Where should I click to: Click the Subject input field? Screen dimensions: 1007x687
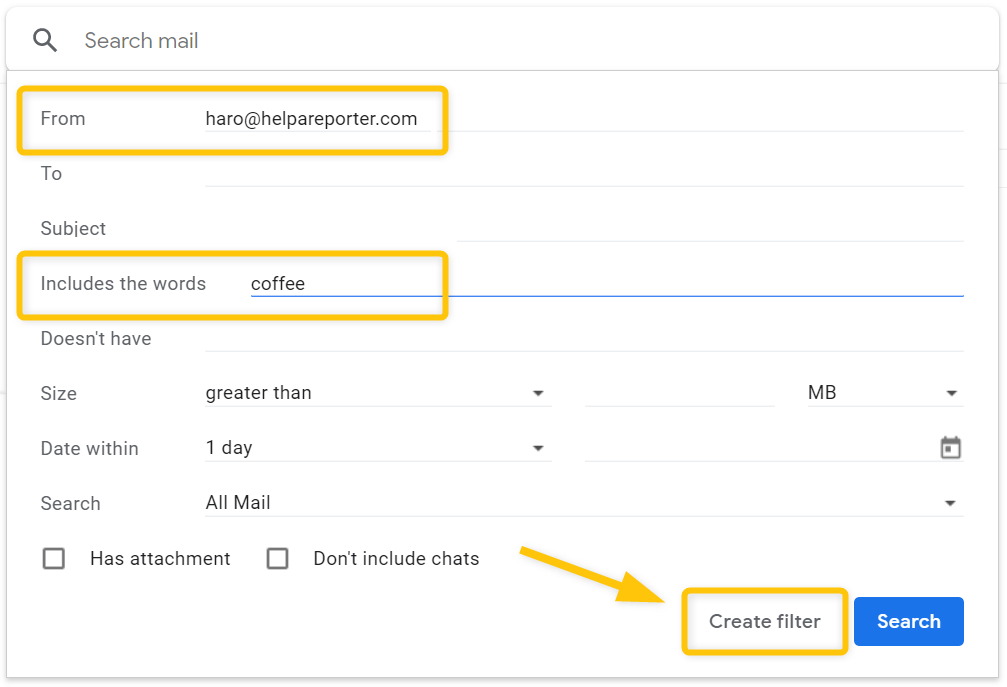coord(584,229)
